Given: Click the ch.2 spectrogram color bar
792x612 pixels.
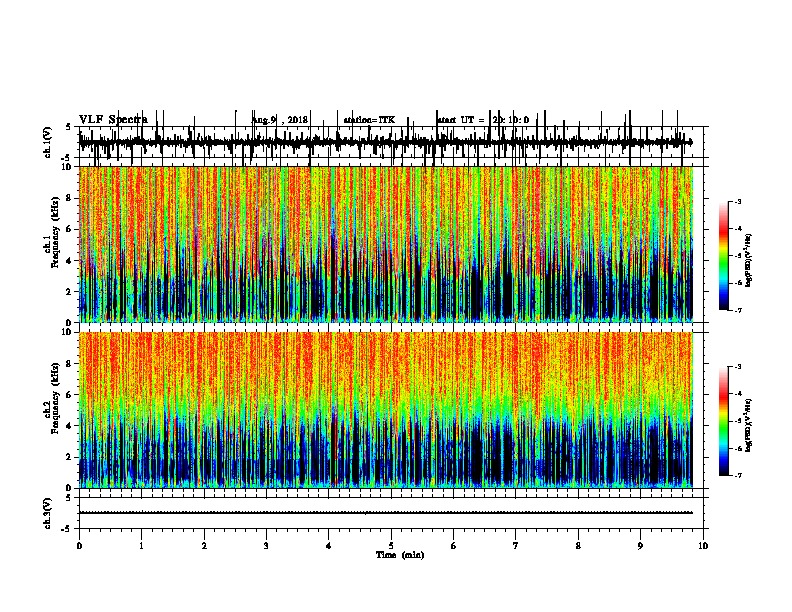Looking at the screenshot, I should click(x=724, y=421).
